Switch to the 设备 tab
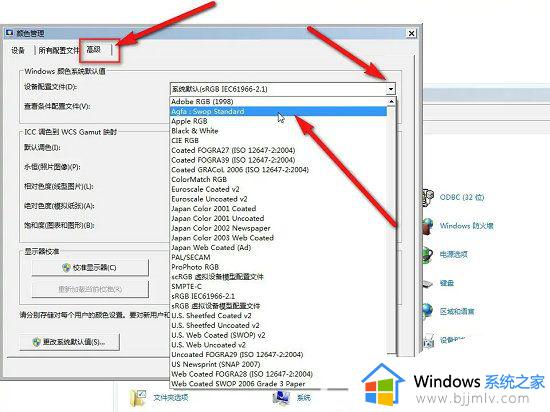550x412 pixels. 18,50
